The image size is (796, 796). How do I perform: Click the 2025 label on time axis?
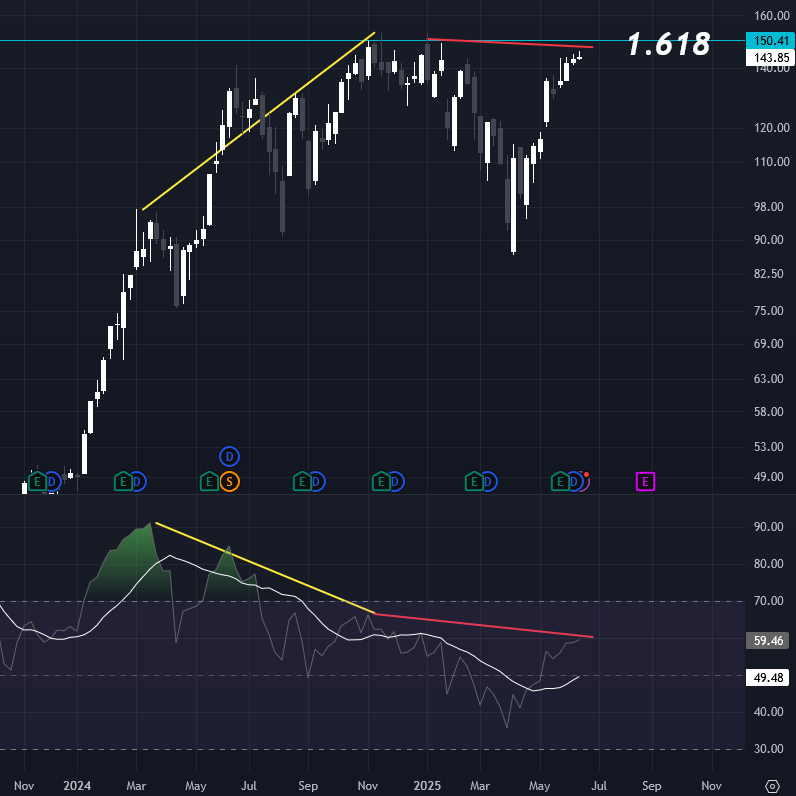[x=427, y=786]
